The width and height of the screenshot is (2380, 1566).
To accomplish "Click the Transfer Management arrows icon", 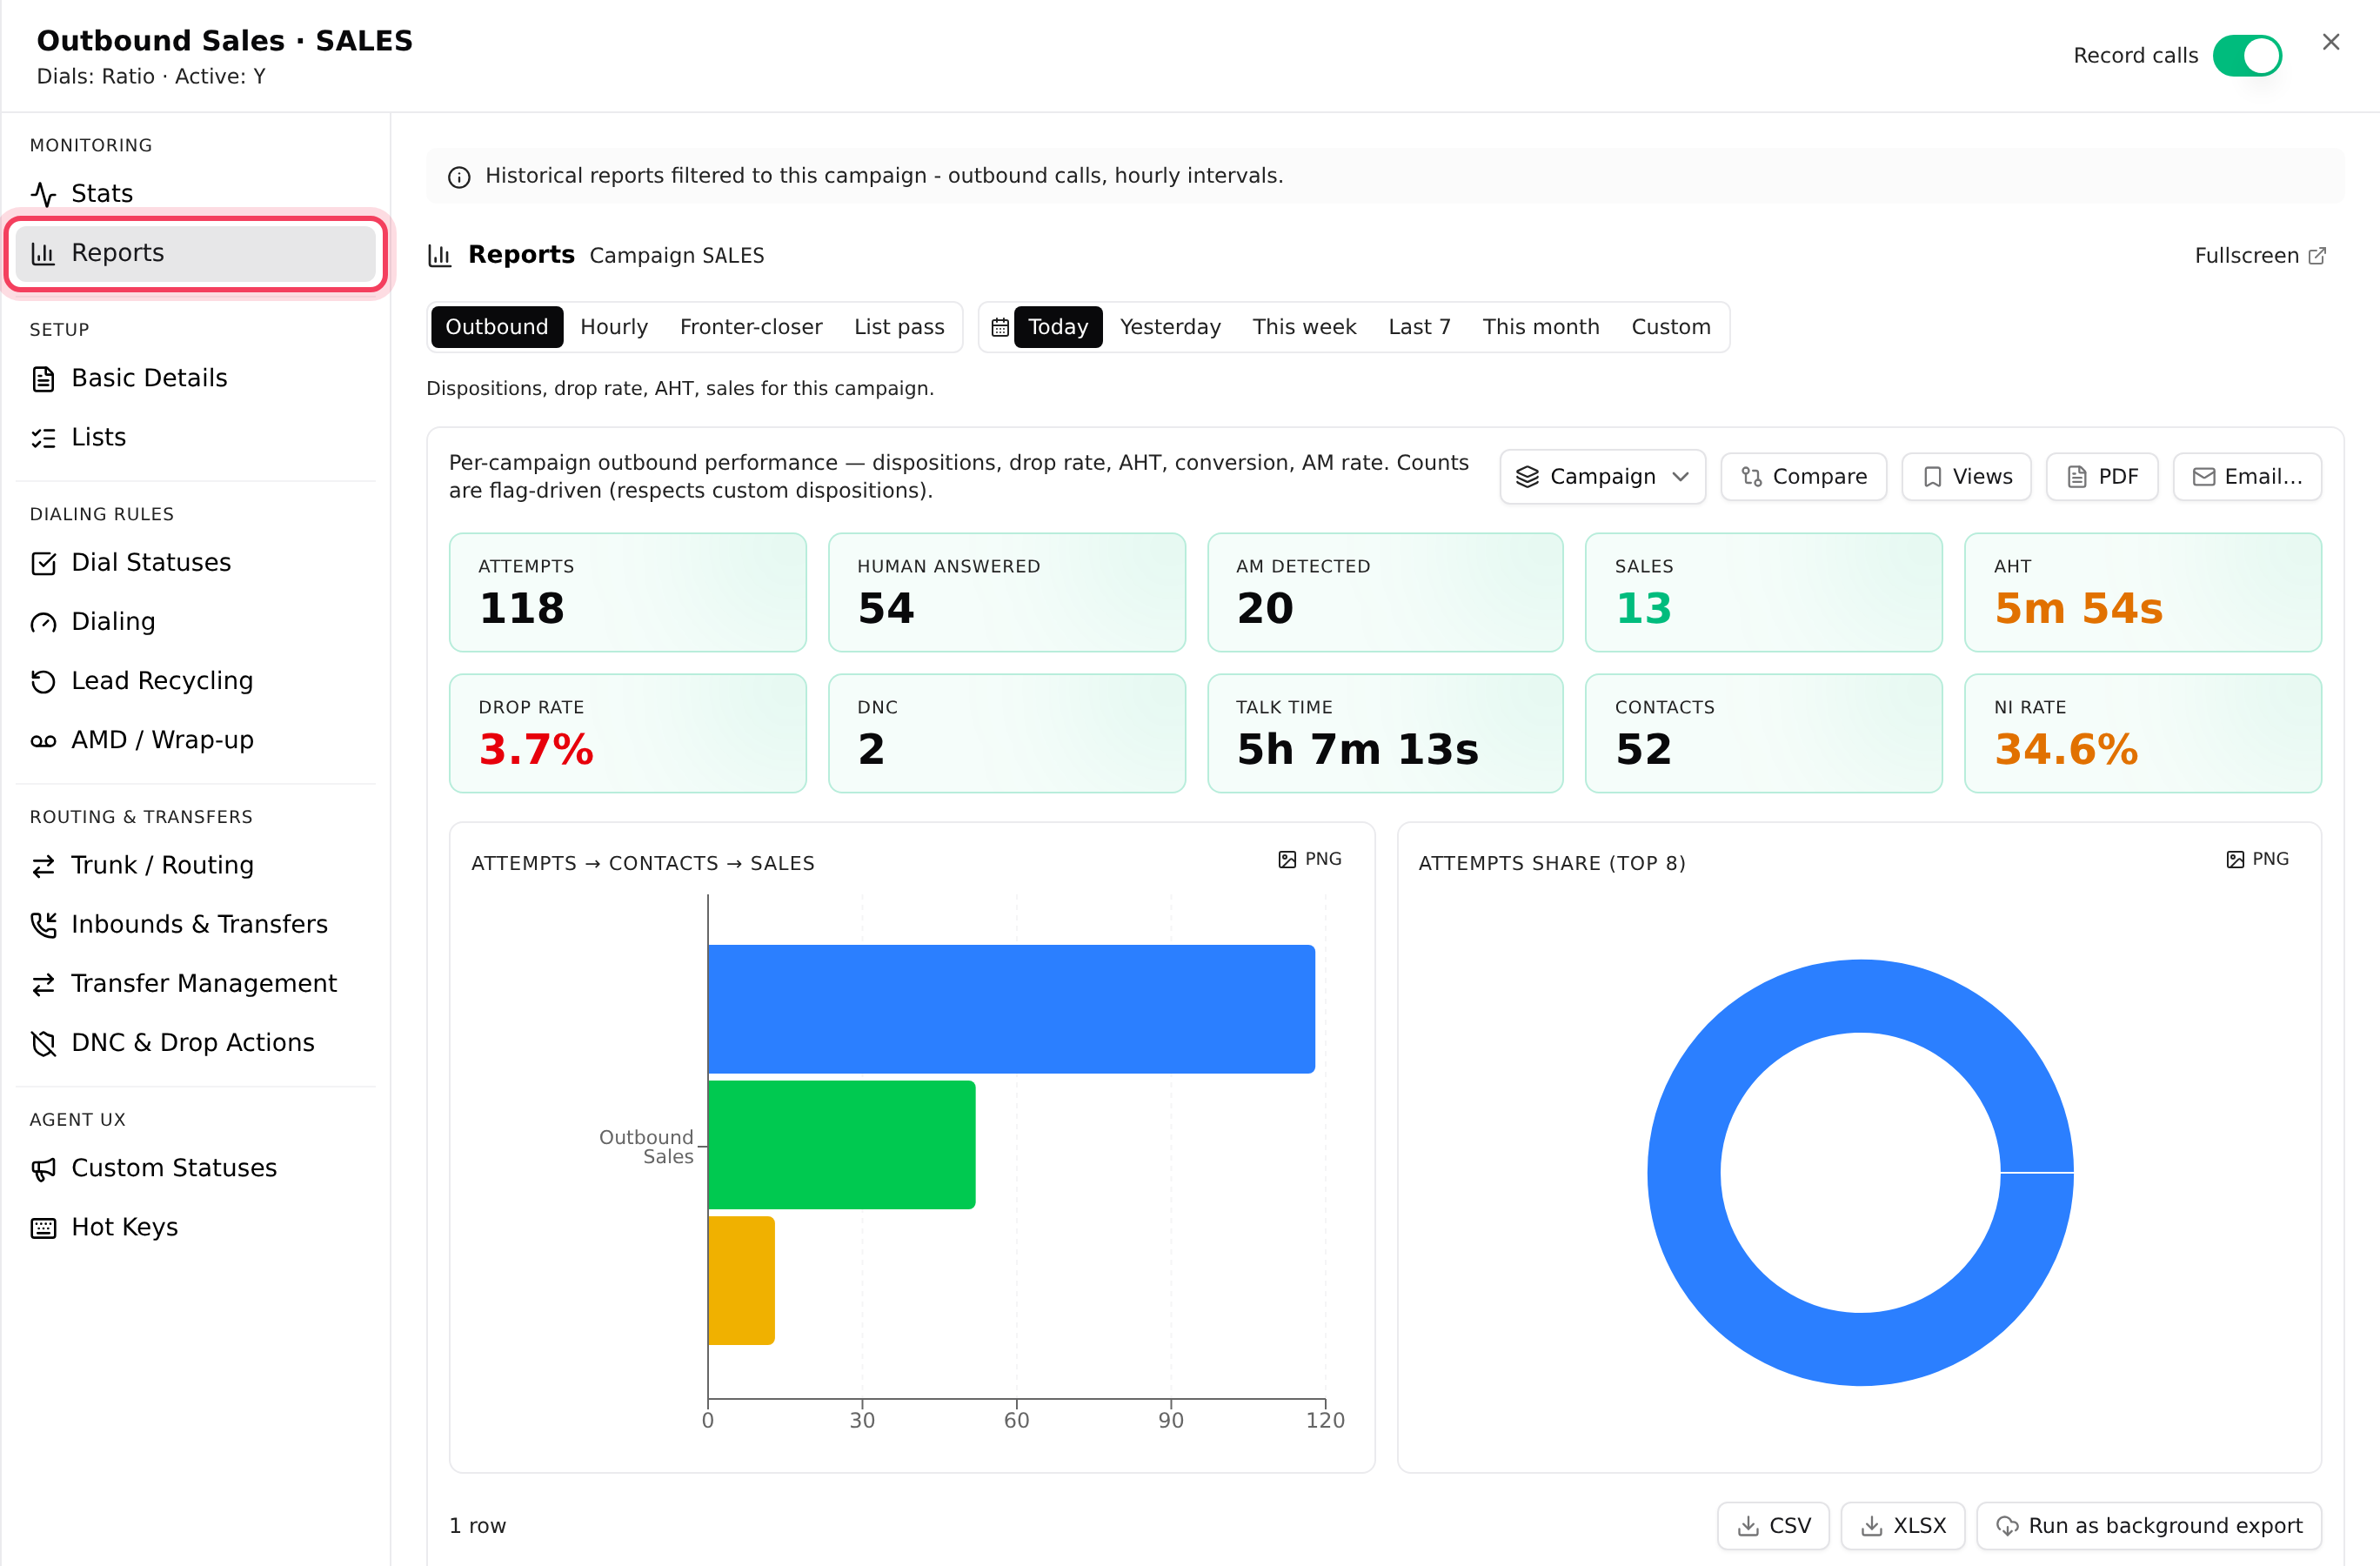I will [x=43, y=984].
